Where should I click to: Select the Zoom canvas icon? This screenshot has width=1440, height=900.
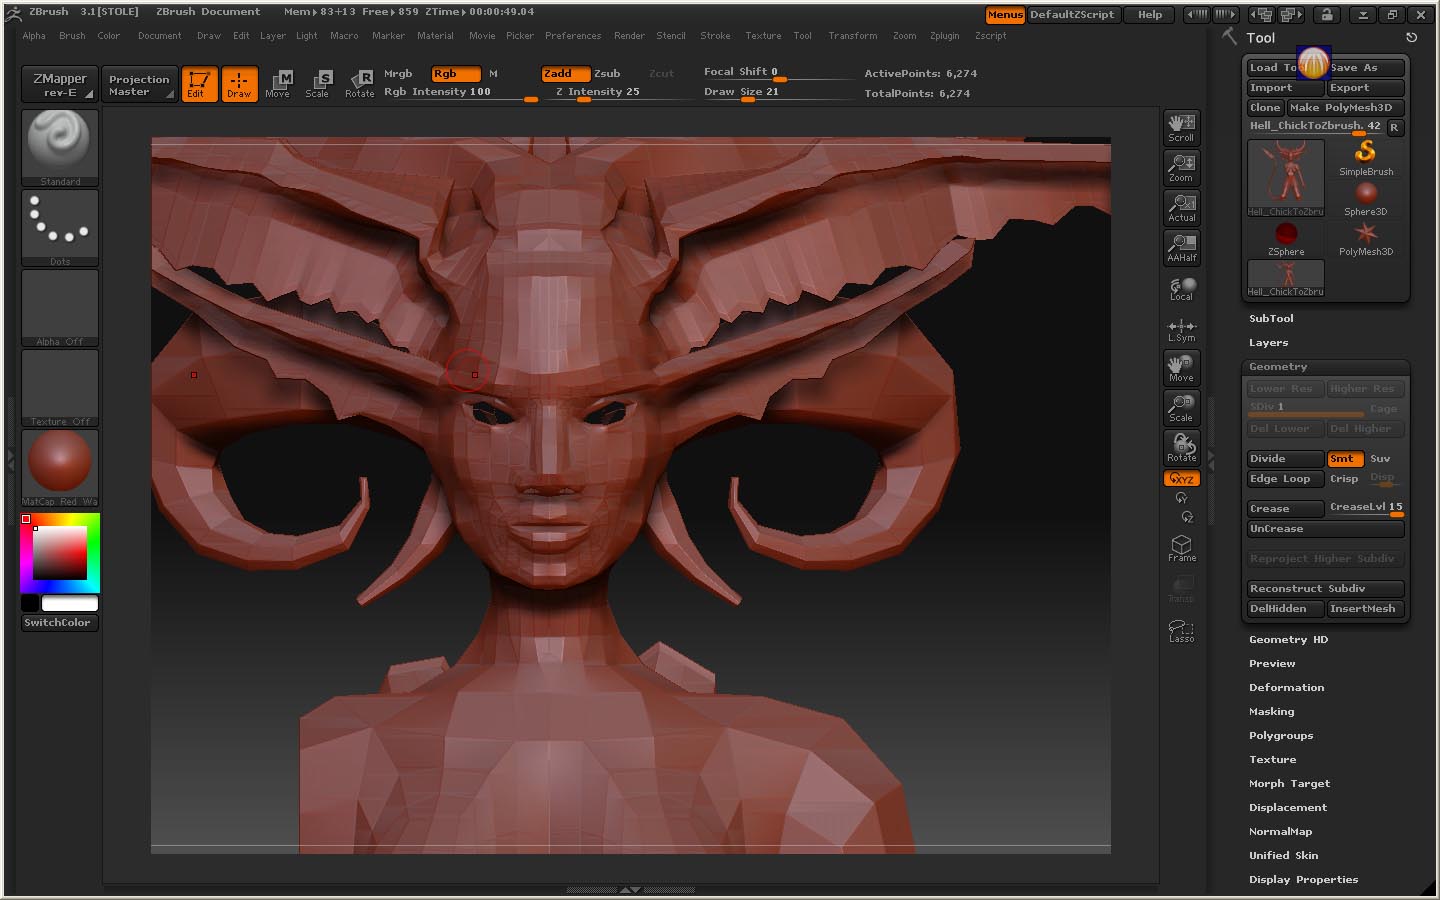(1181, 168)
